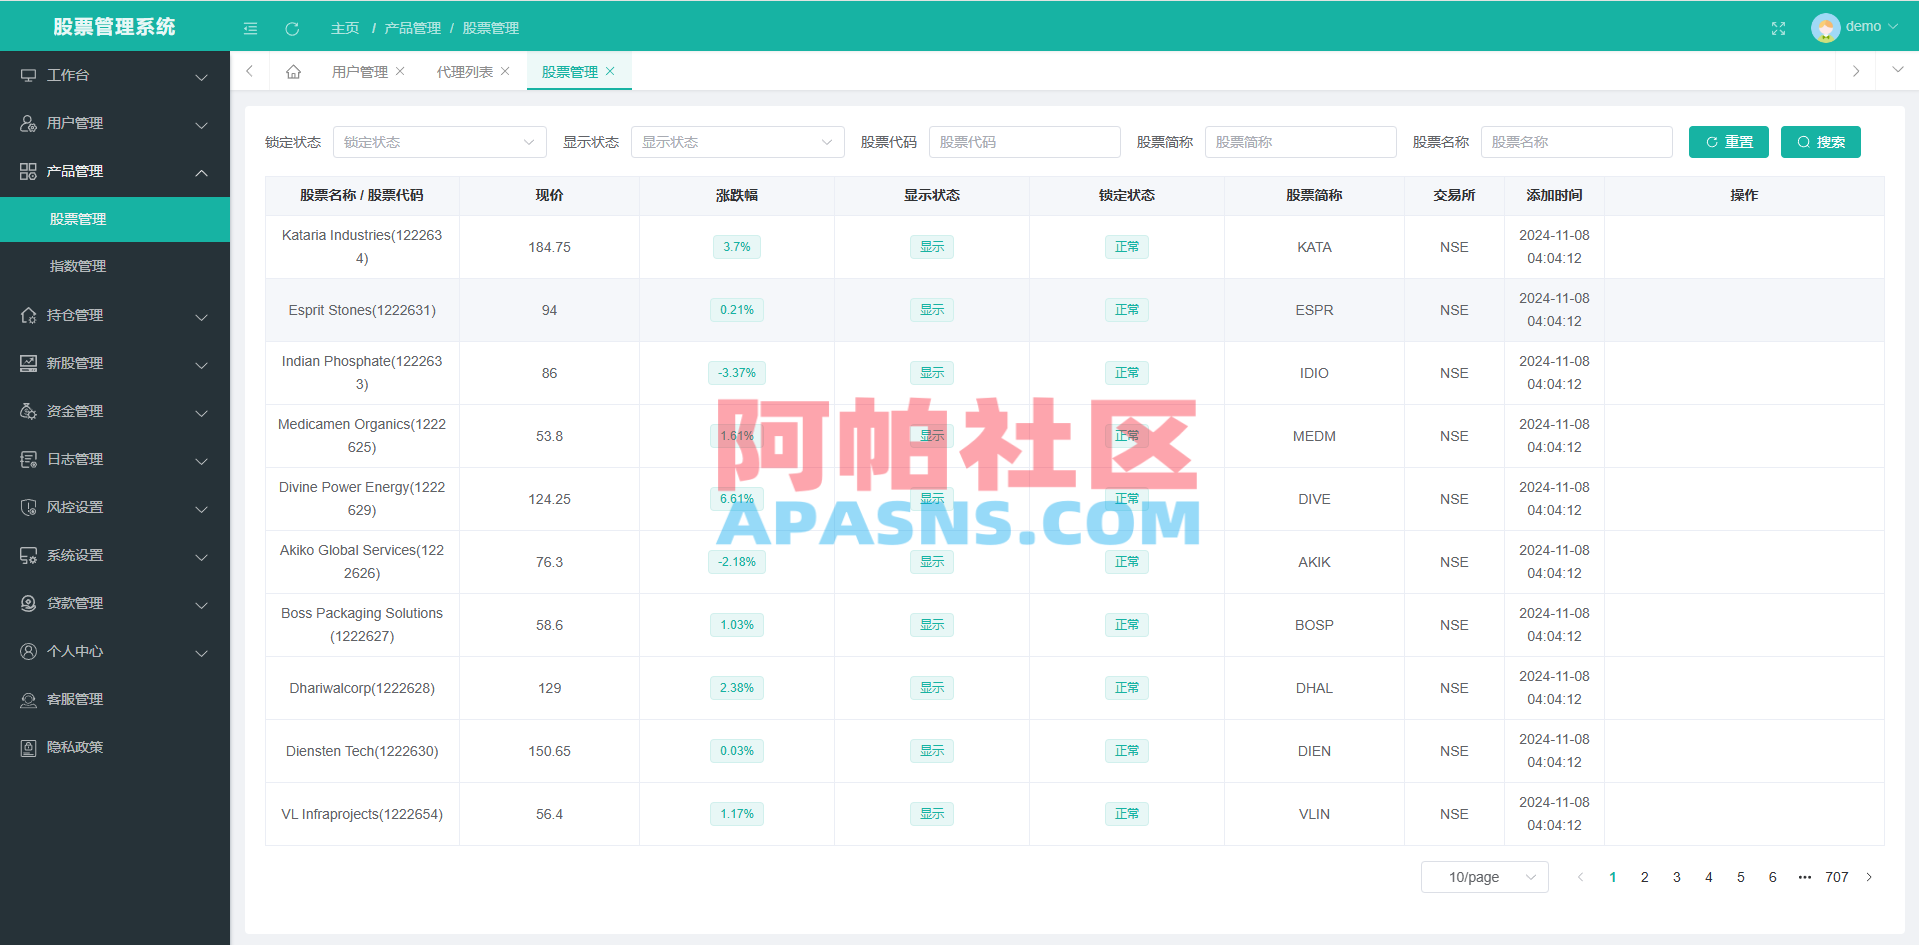1919x945 pixels.
Task: Toggle display status for Esprit Stones
Action: pyautogui.click(x=931, y=310)
